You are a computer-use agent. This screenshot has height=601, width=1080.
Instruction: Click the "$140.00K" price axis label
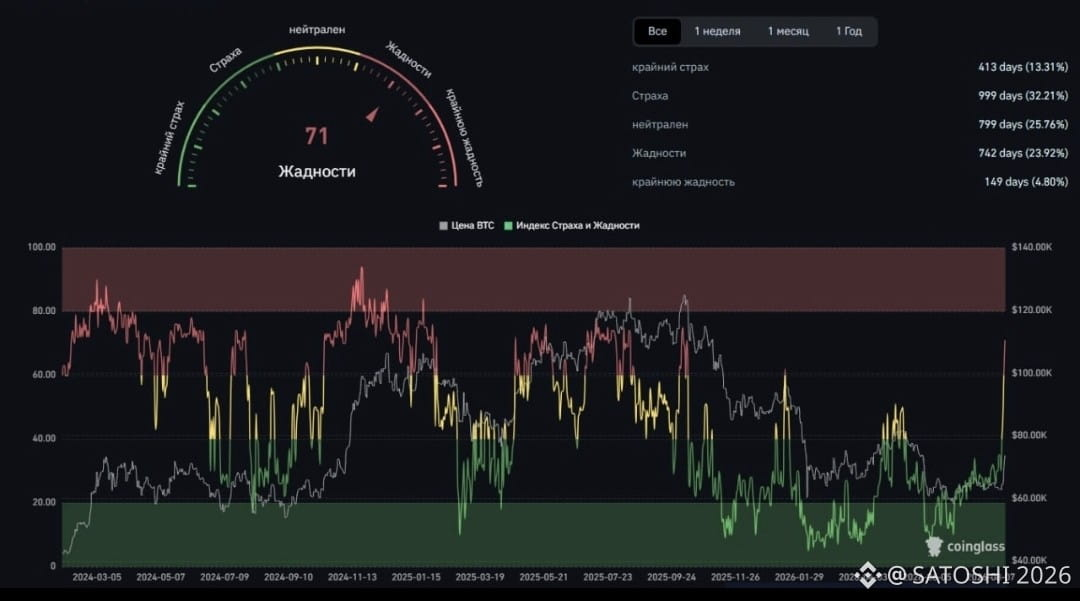(x=1032, y=247)
